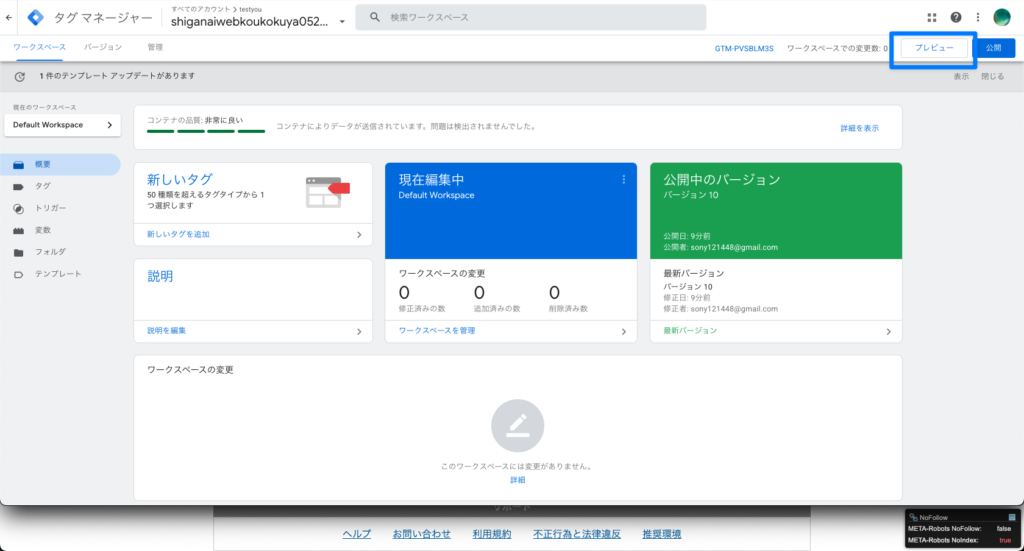The image size is (1024, 551).
Task: Expand 新しいタグを追加 chevron row
Action: (x=252, y=234)
